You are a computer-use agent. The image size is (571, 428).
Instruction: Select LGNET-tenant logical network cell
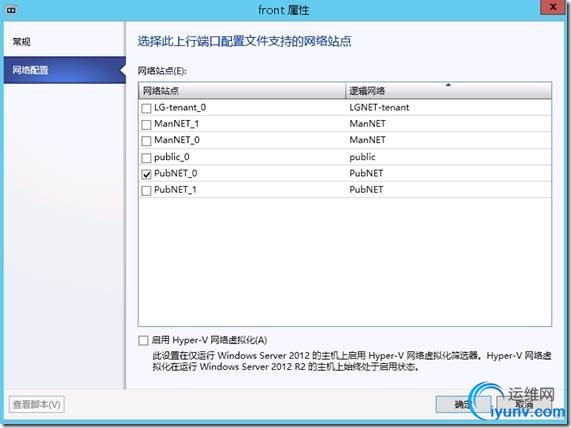[x=379, y=107]
